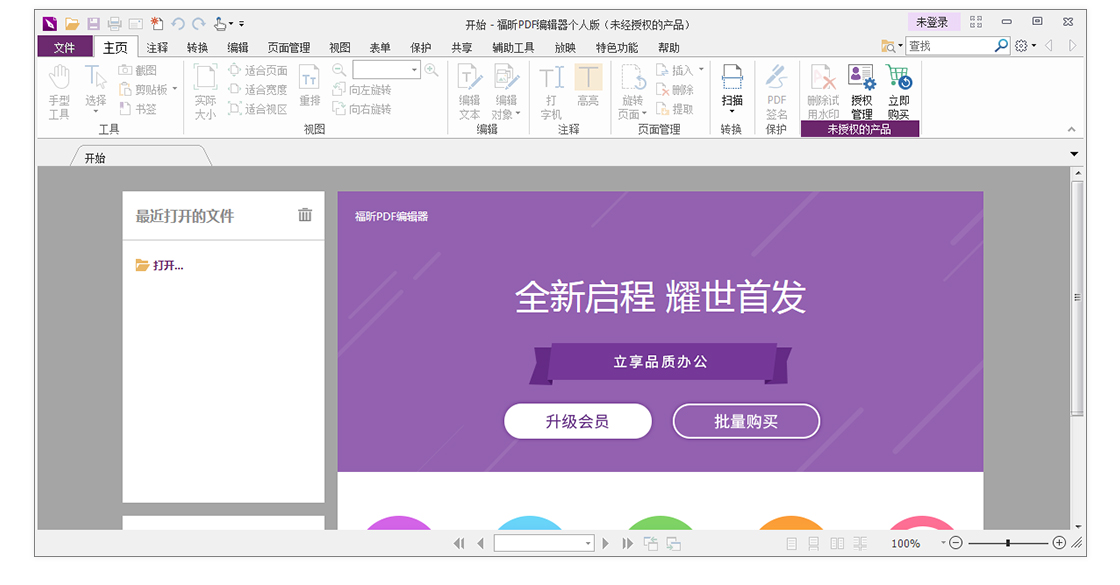Click the print icon in quick access toolbar
The image size is (1120, 585).
[x=114, y=24]
